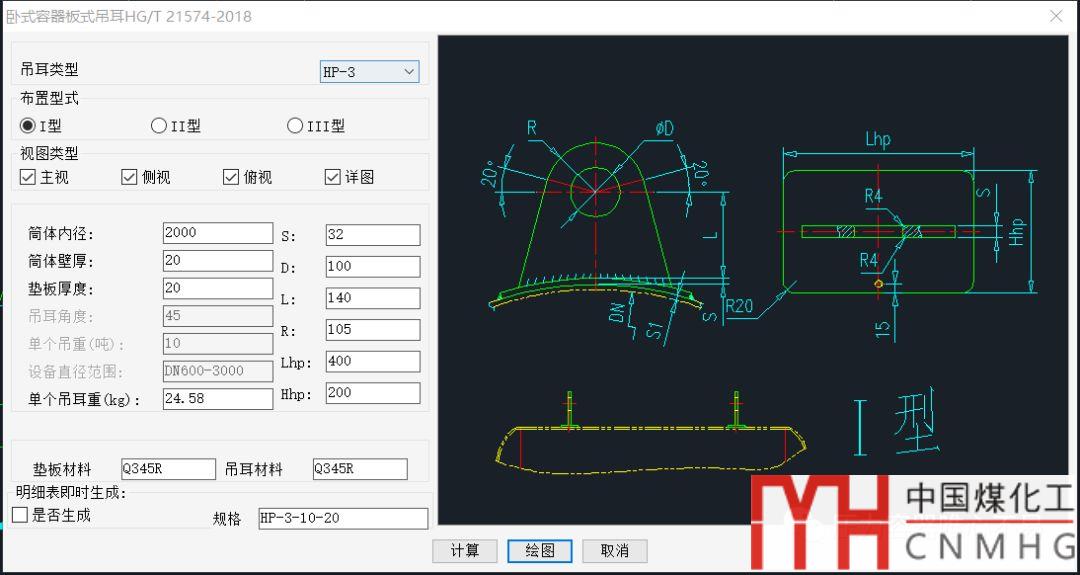Image resolution: width=1080 pixels, height=575 pixels.
Task: Click the Lhp value field
Action: [x=372, y=362]
